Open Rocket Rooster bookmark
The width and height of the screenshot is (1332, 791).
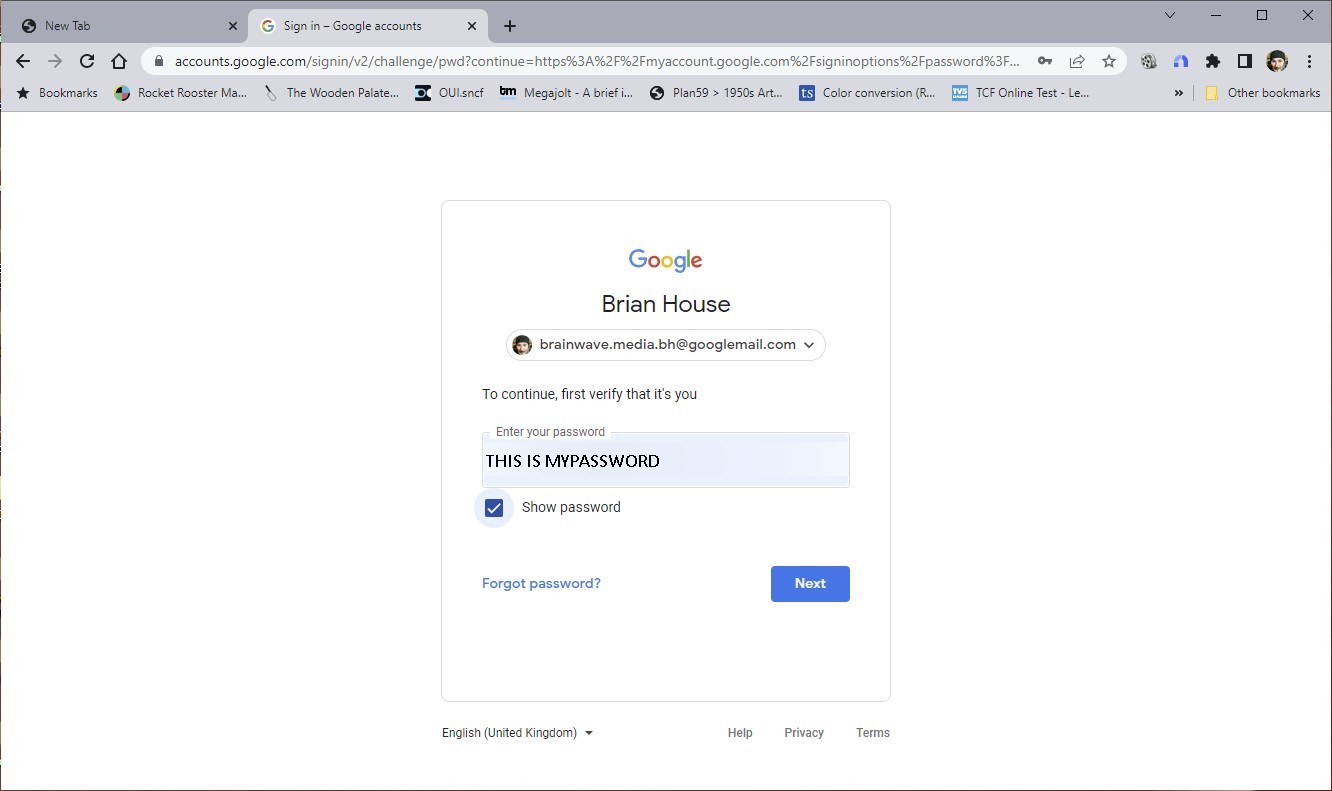[x=180, y=93]
